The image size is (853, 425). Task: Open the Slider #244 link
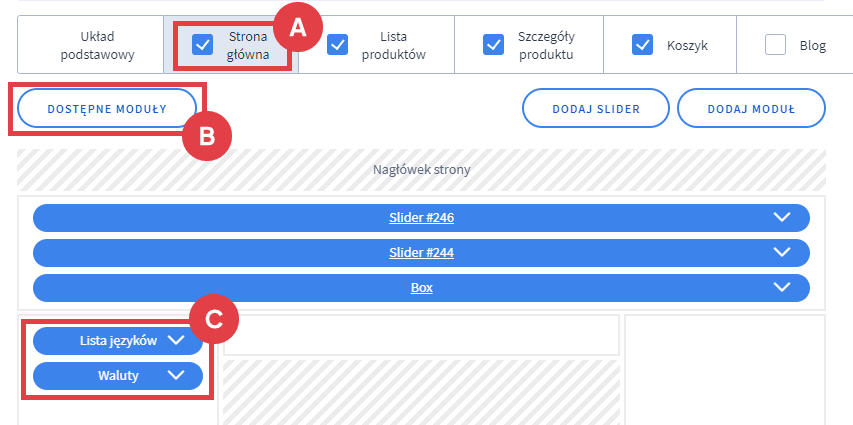pyautogui.click(x=421, y=253)
